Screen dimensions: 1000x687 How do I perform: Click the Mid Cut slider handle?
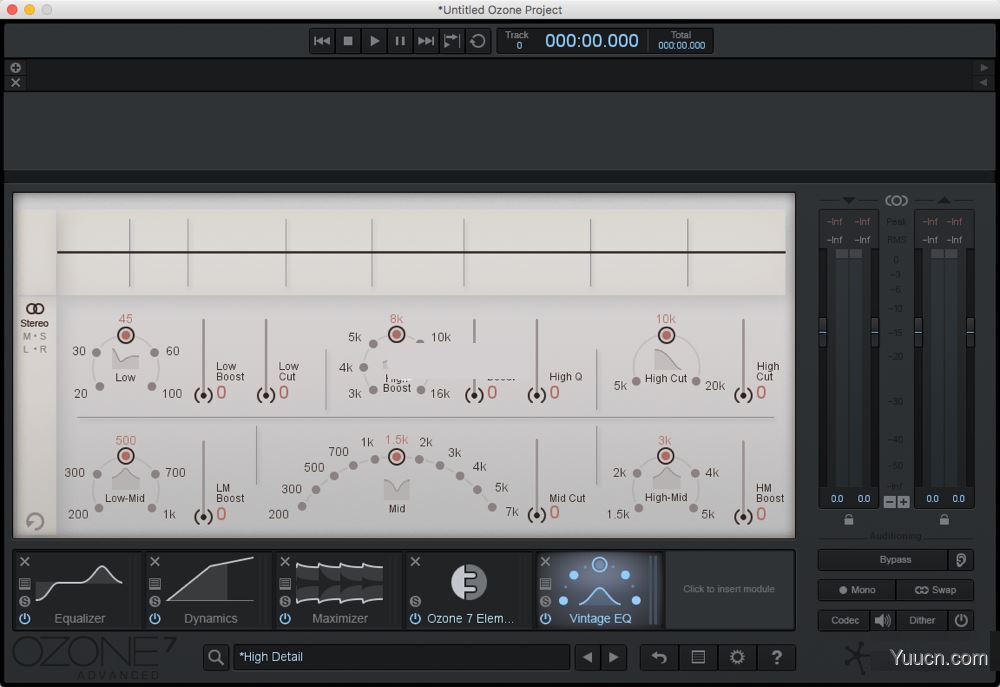536,516
